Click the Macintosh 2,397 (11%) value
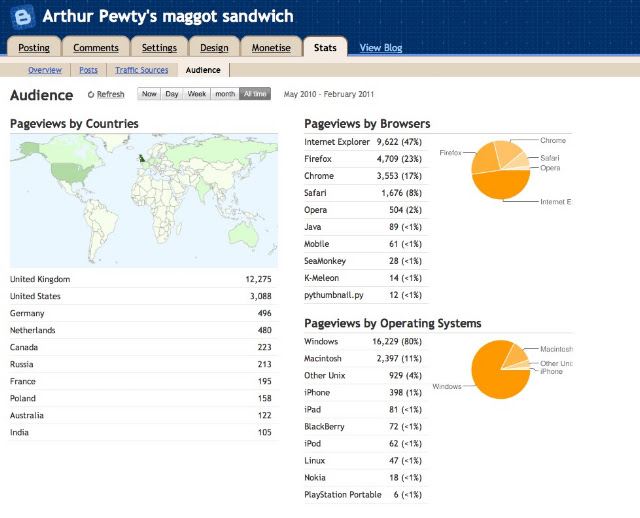640x518 pixels. (x=399, y=359)
